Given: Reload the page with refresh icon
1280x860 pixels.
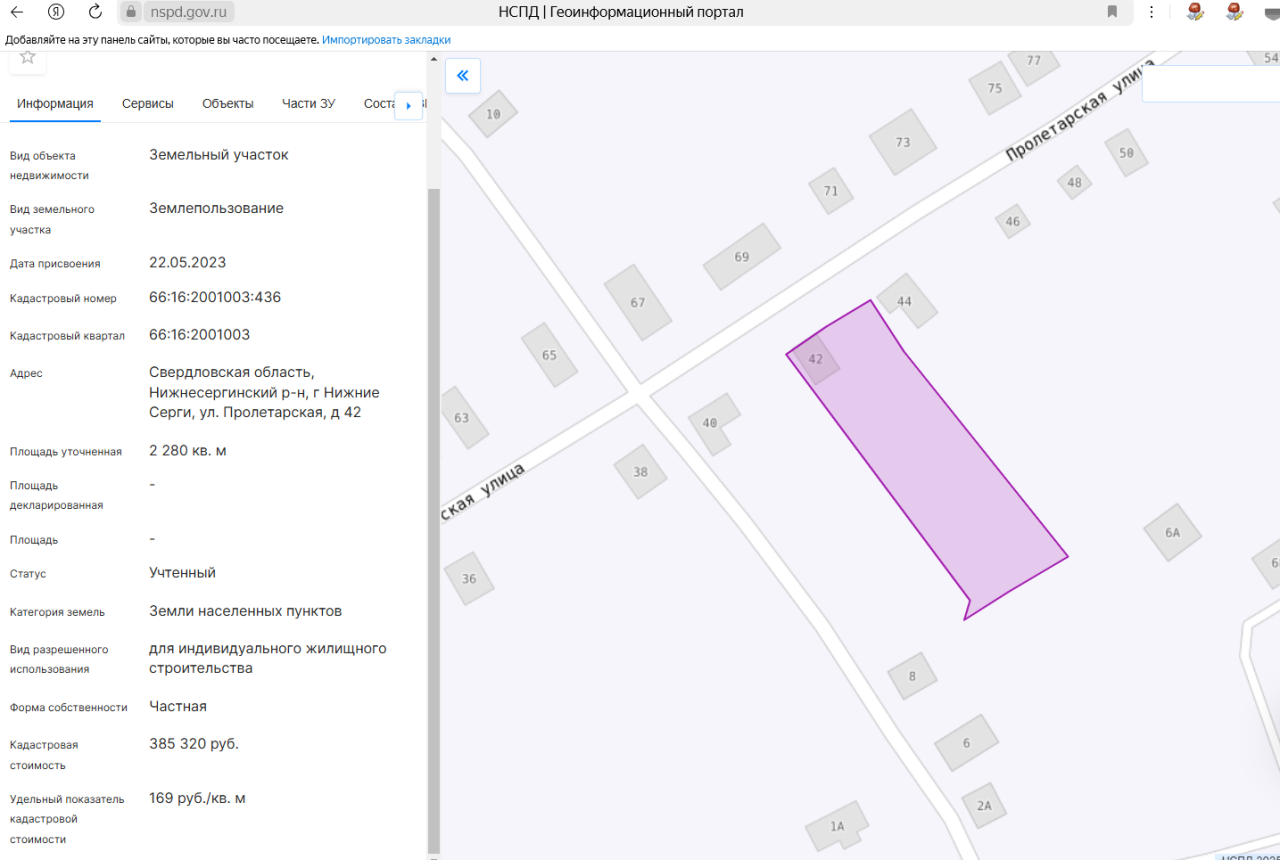Looking at the screenshot, I should 95,12.
